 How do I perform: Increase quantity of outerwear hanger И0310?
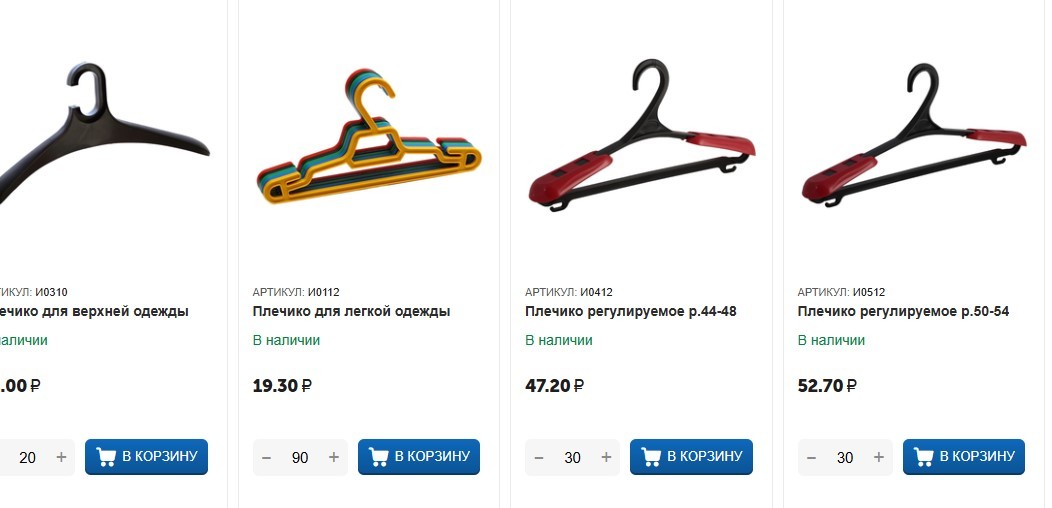point(61,458)
